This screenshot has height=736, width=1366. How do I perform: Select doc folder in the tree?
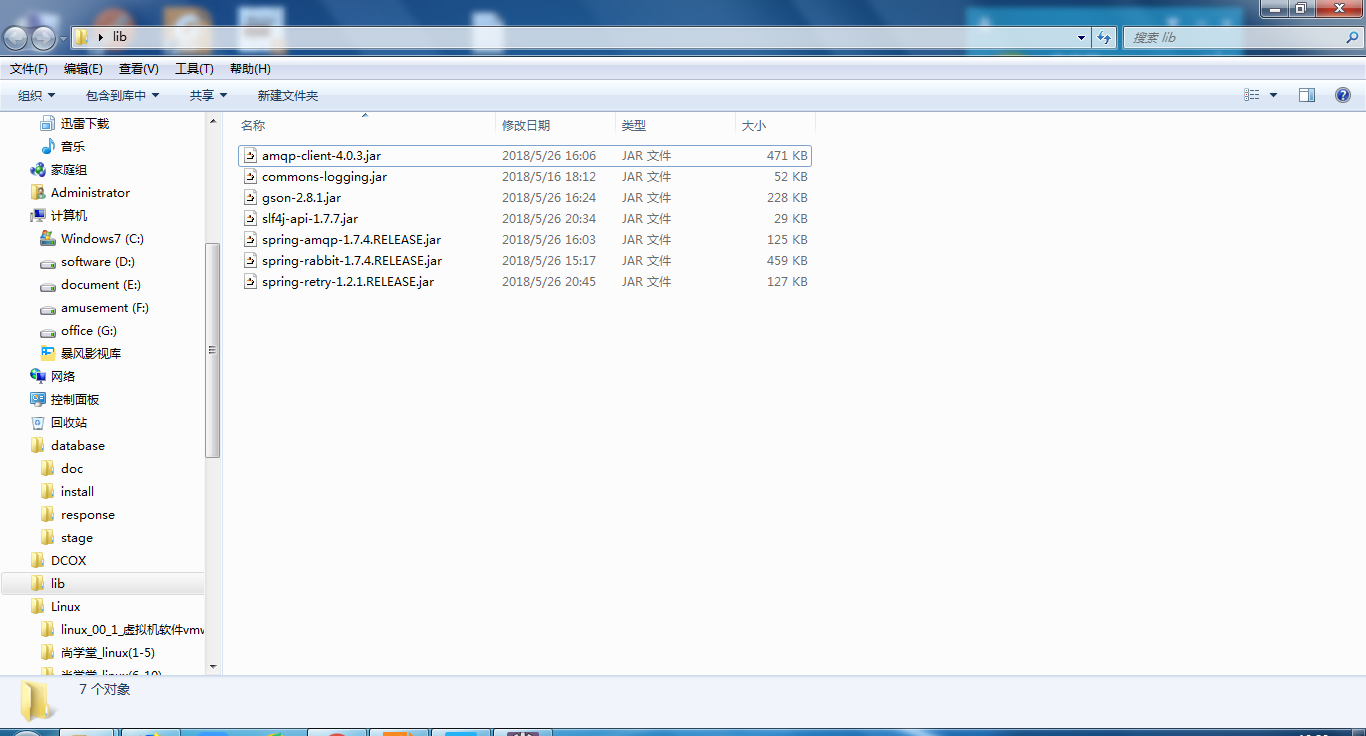(x=72, y=469)
